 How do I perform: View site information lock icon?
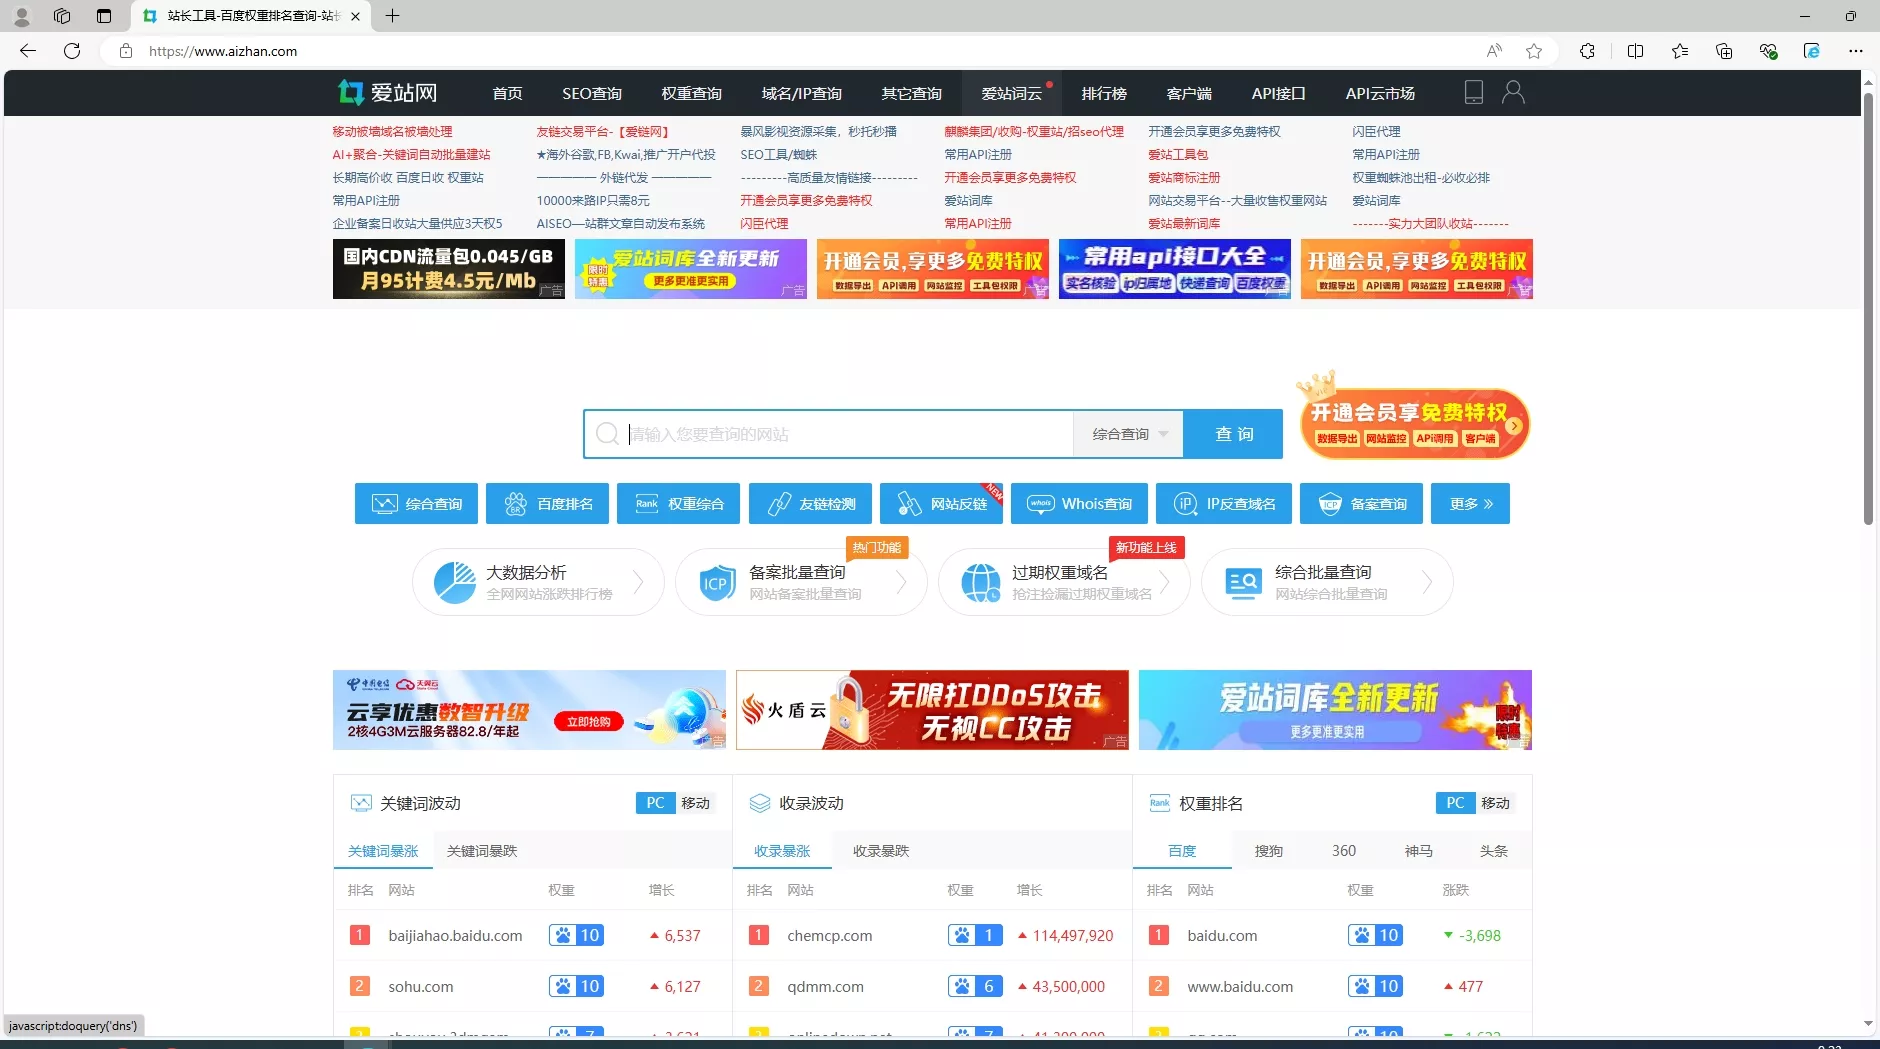coord(125,51)
